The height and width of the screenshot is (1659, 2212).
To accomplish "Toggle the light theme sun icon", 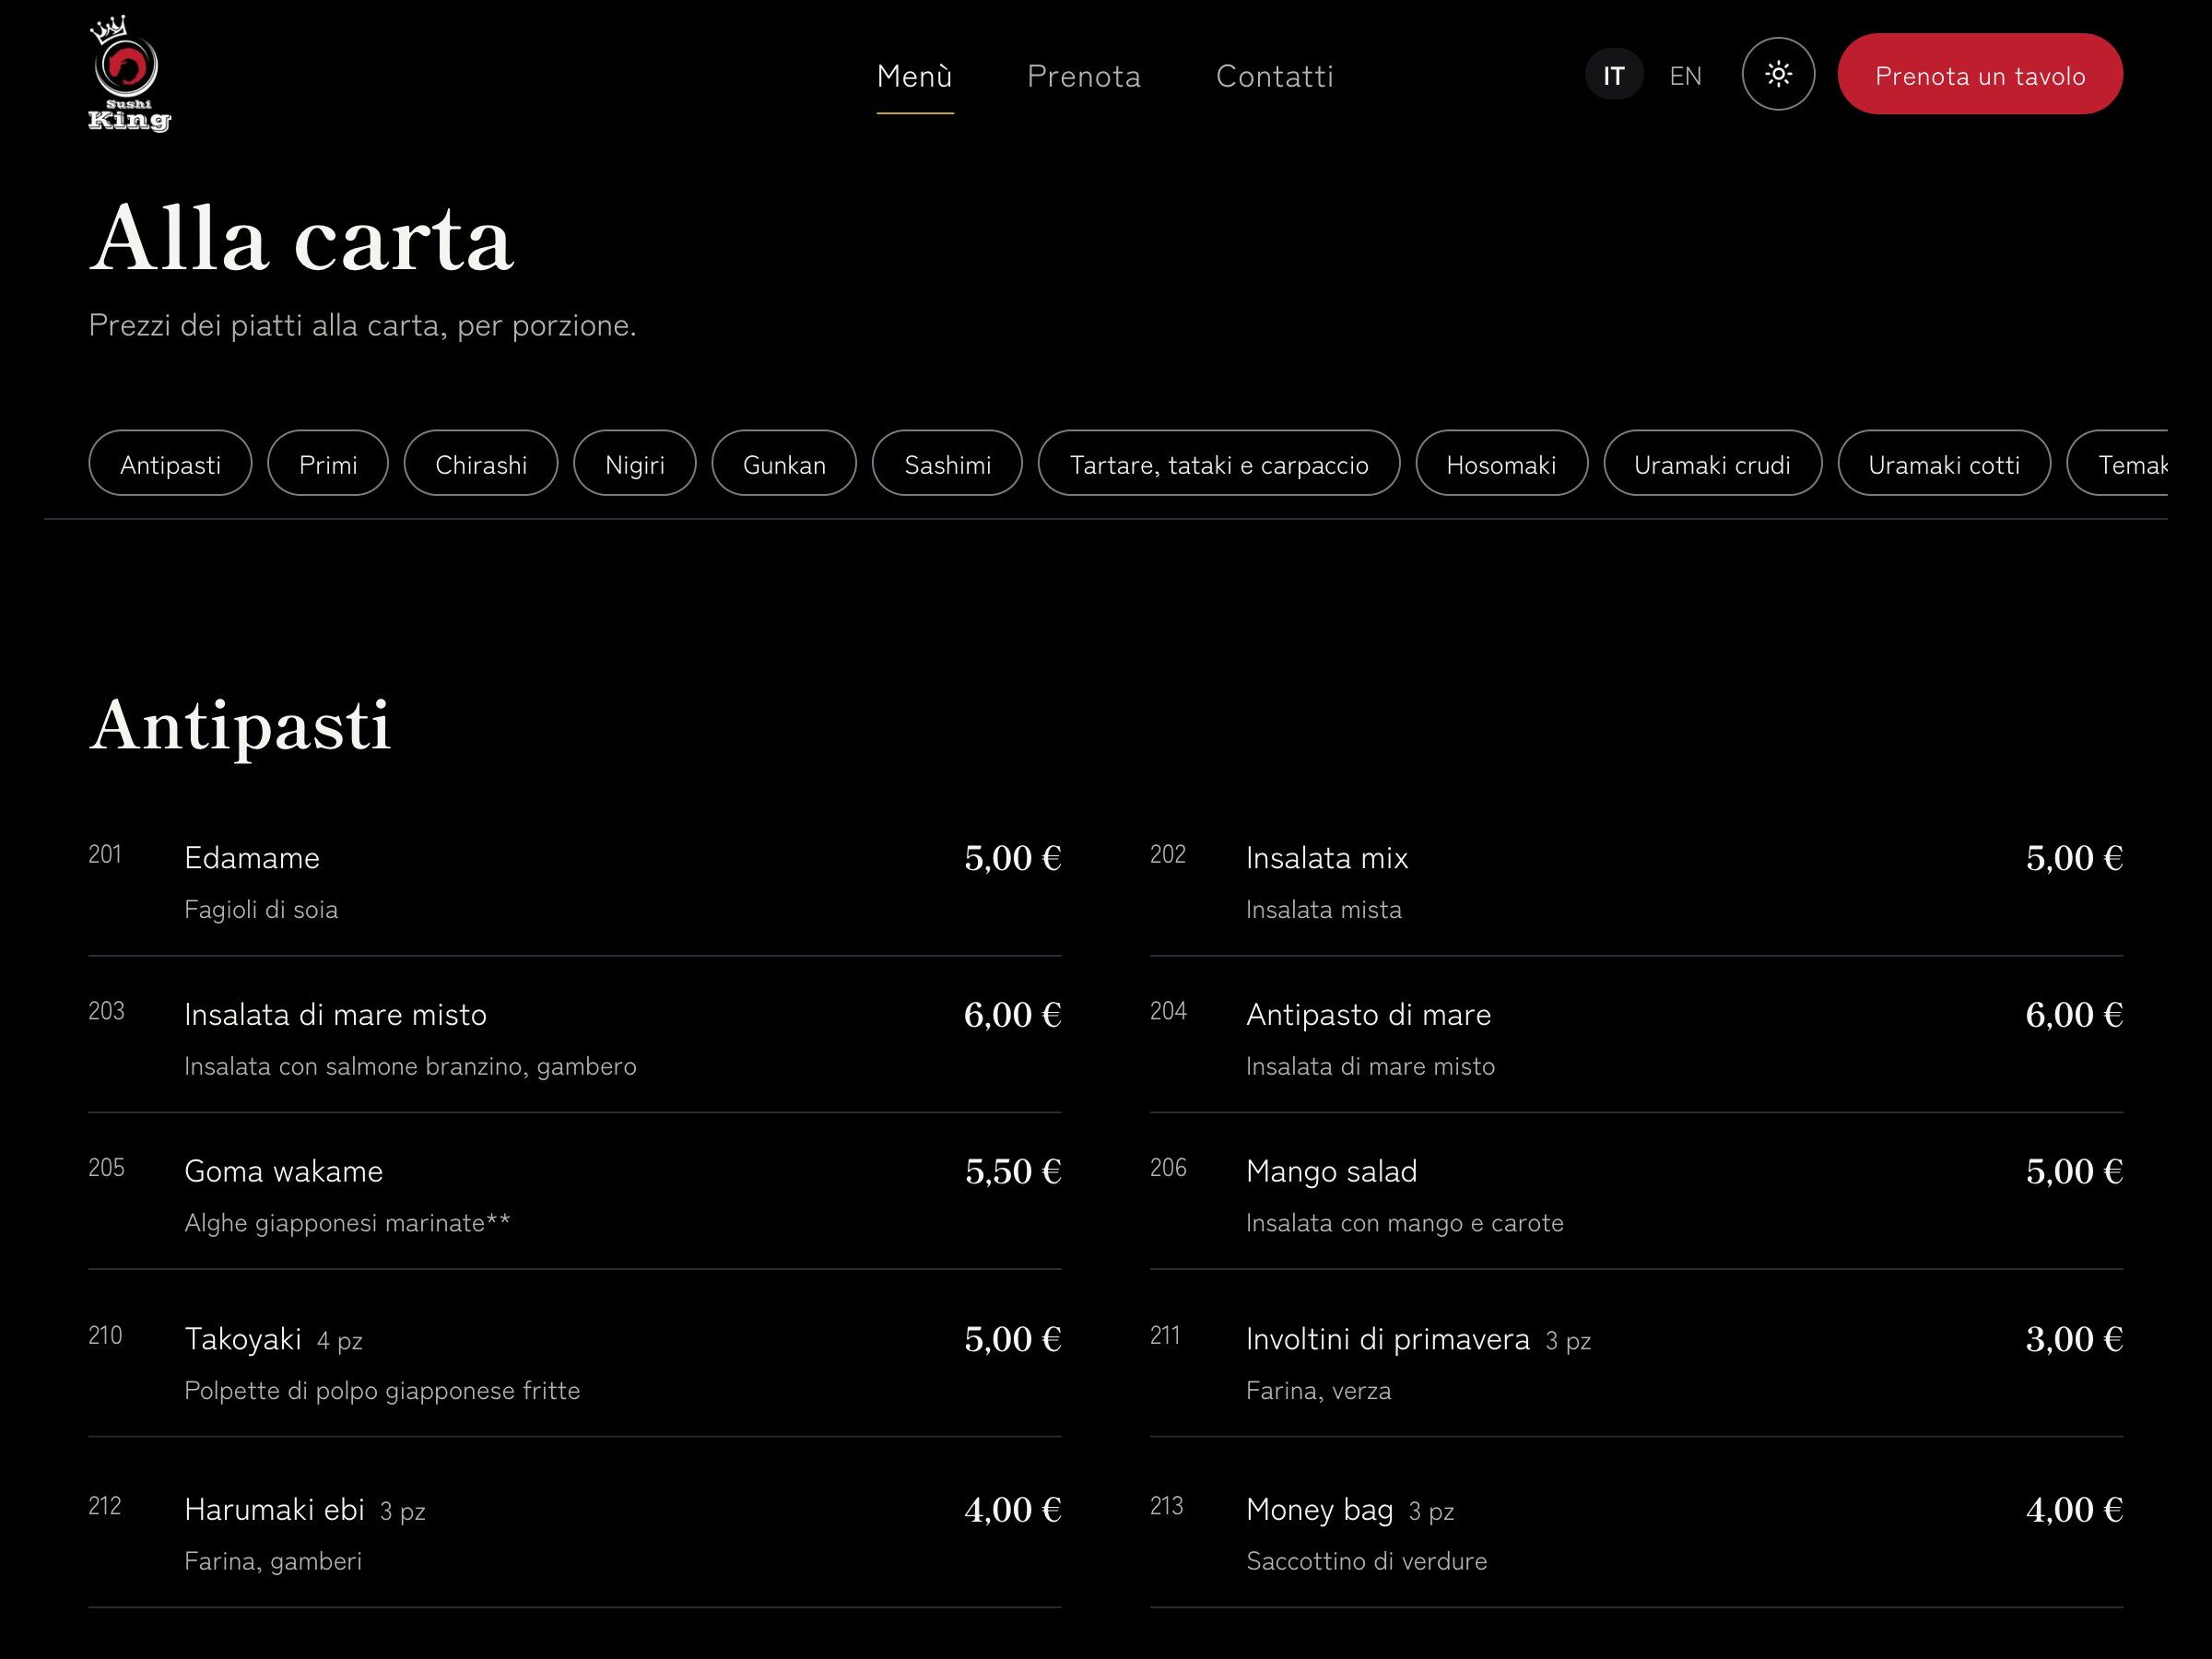I will pyautogui.click(x=1778, y=74).
